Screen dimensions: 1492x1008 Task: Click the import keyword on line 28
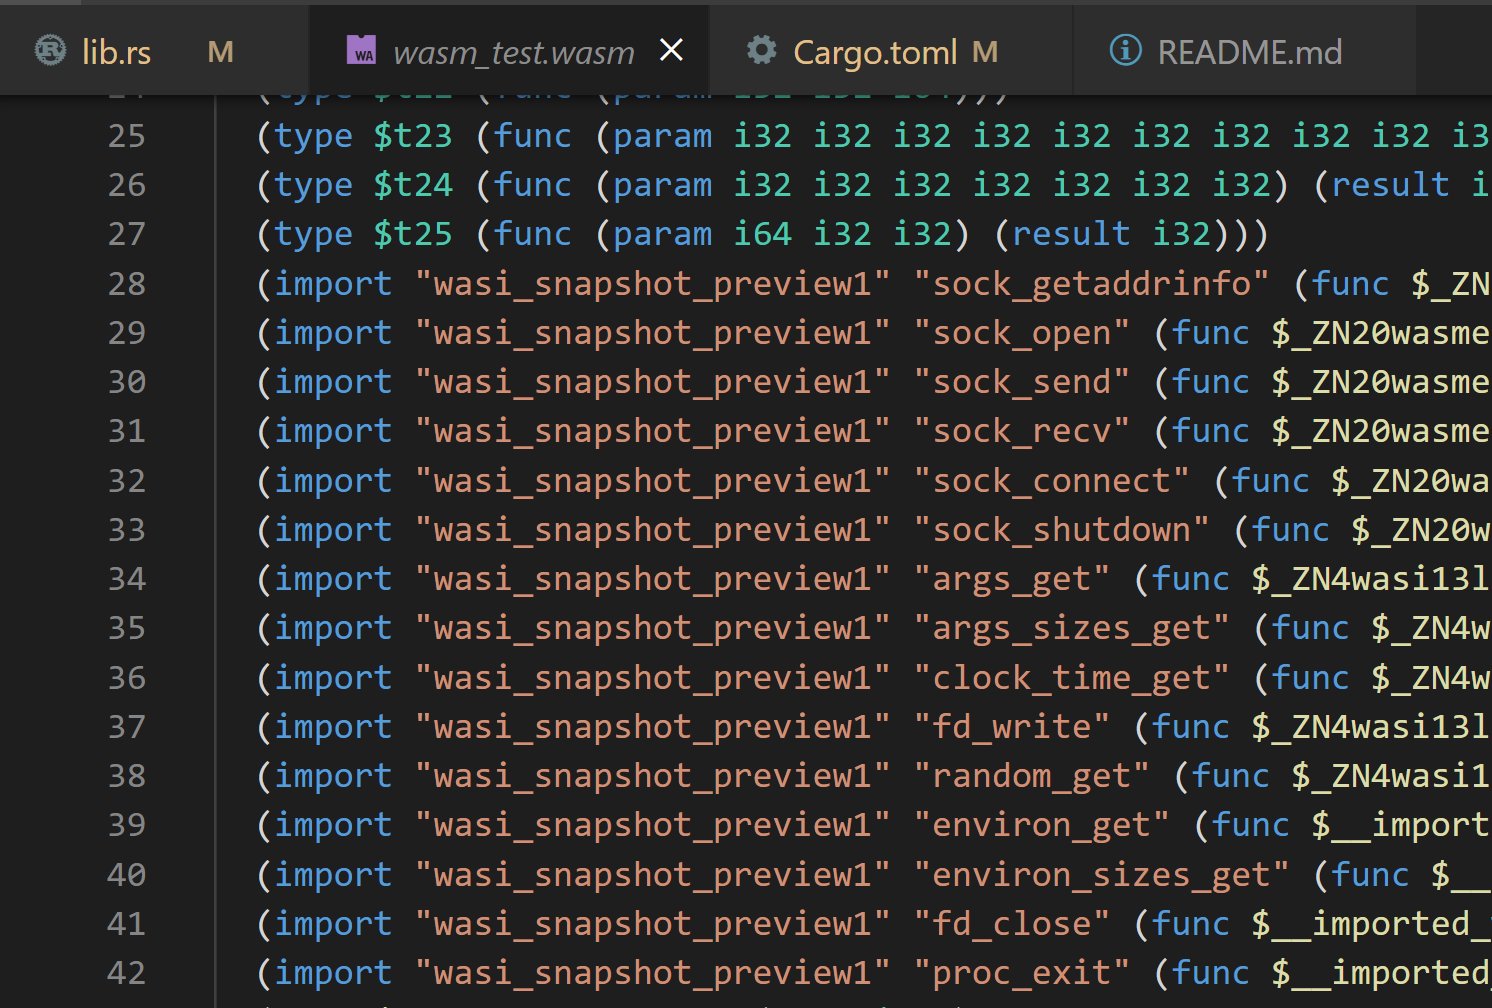point(333,284)
